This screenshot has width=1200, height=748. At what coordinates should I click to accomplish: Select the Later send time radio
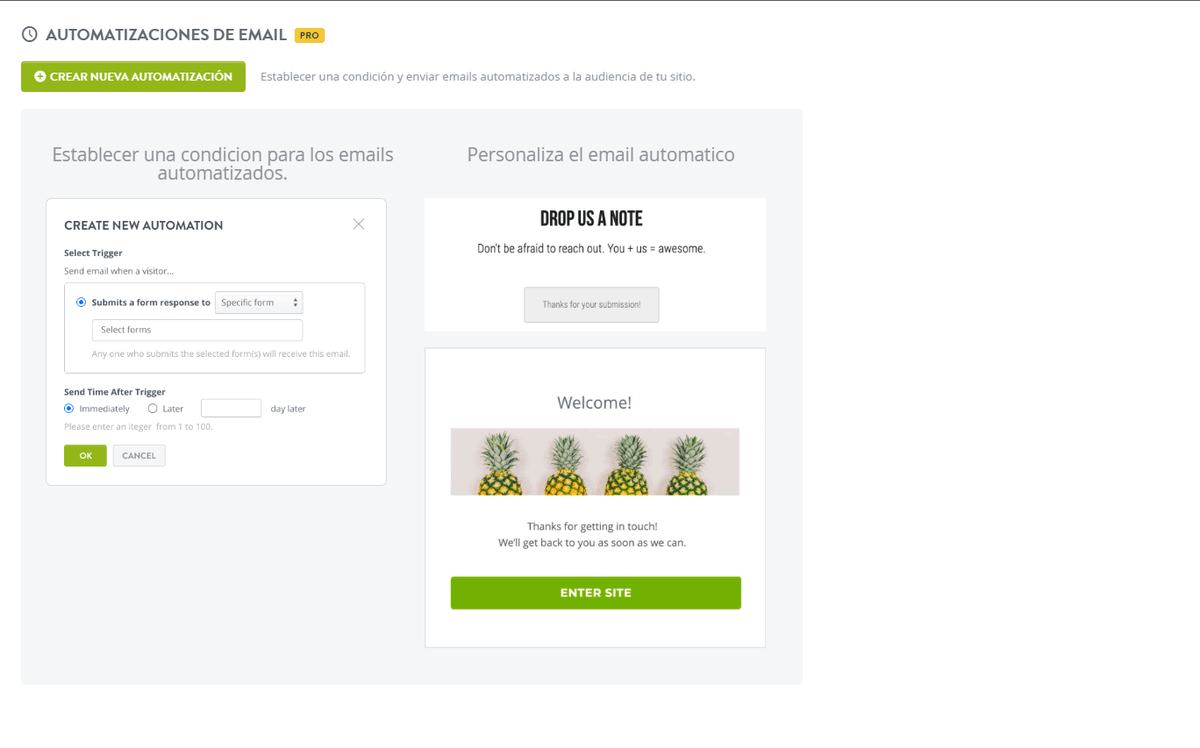[153, 408]
